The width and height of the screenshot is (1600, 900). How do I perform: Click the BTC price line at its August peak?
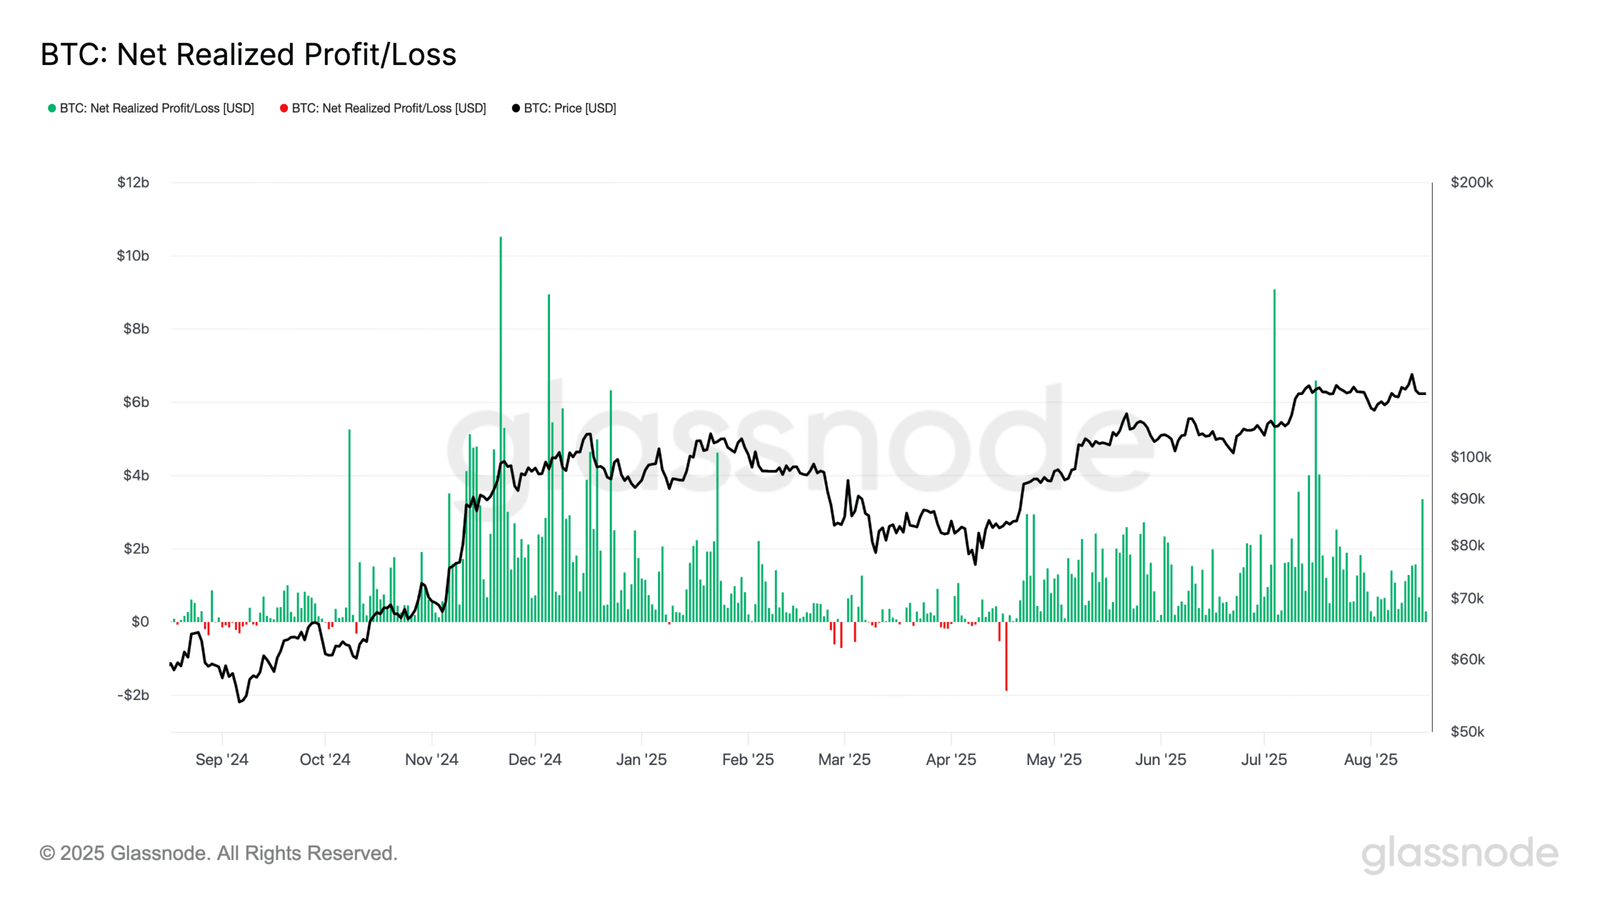(1410, 372)
